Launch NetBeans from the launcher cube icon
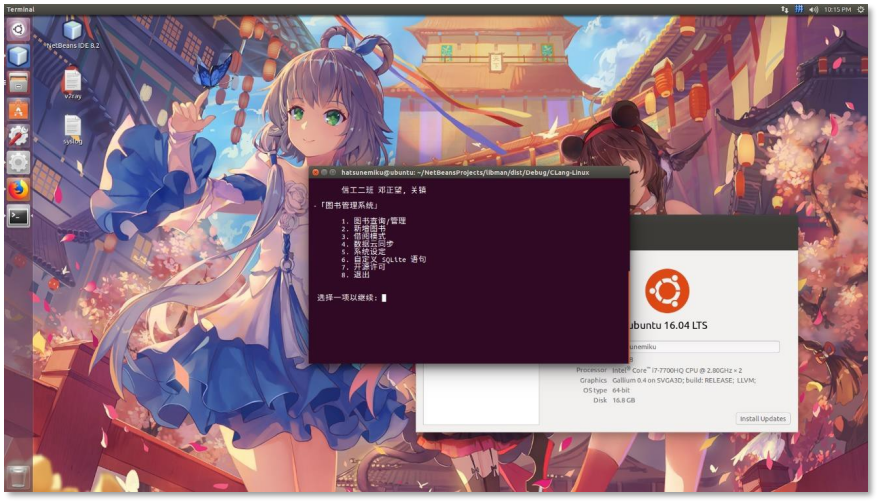Screen dimensions: 880x504 18,56
